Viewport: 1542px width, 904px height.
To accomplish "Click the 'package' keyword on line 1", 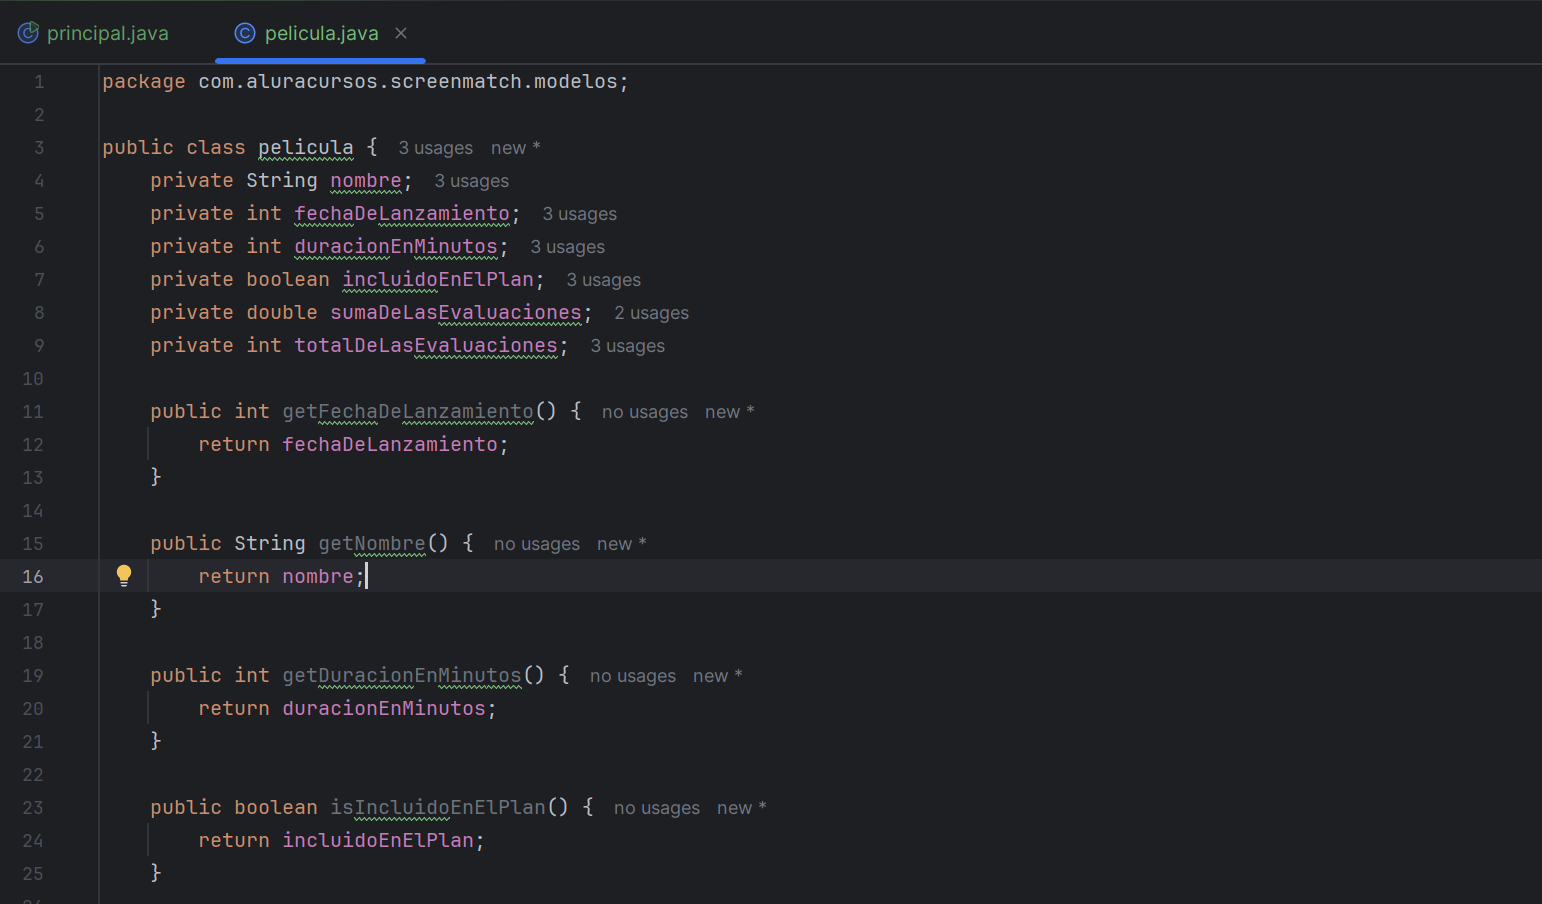I will pyautogui.click(x=144, y=81).
